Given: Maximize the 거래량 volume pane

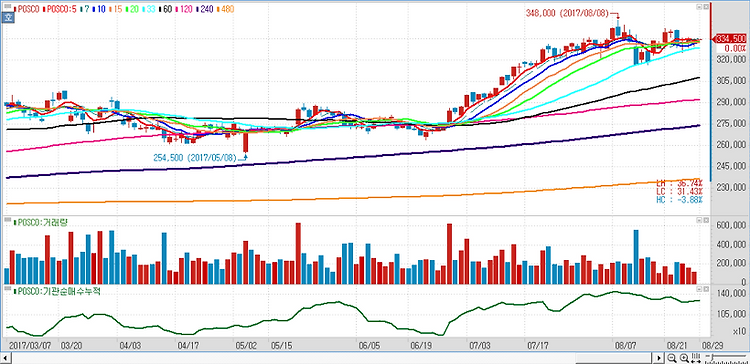Looking at the screenshot, I should click(x=706, y=220).
